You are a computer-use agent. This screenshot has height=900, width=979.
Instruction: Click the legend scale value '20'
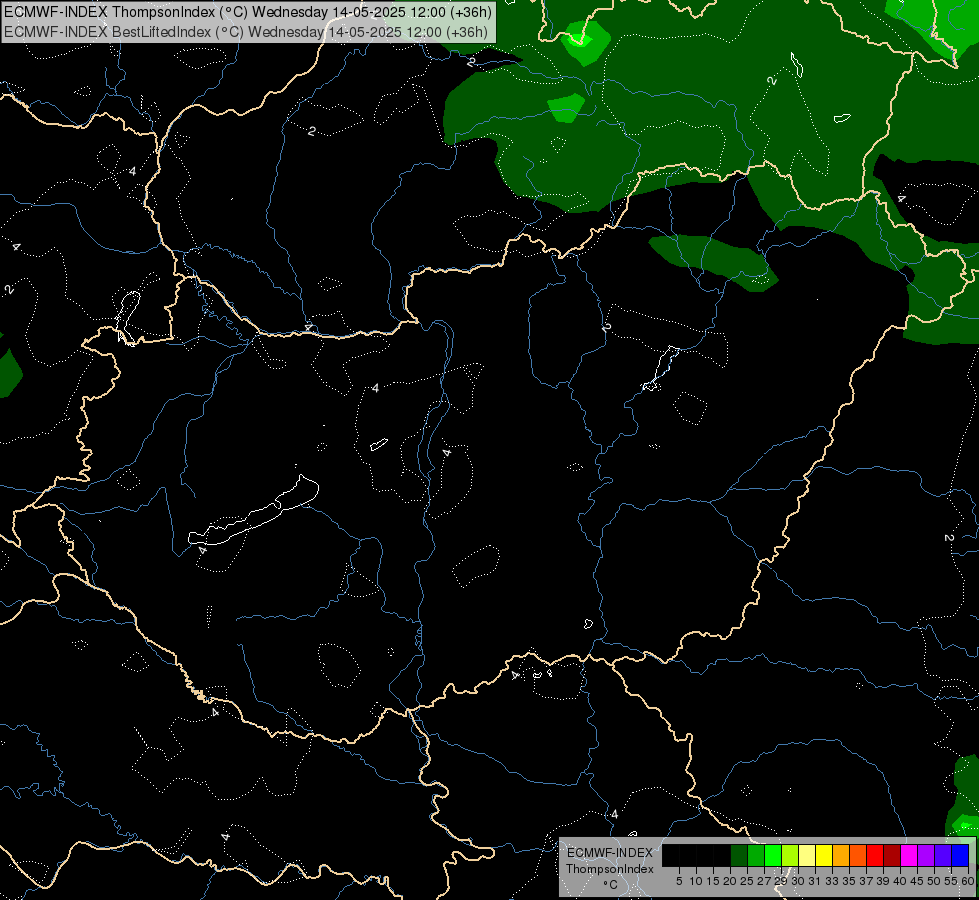pos(730,881)
